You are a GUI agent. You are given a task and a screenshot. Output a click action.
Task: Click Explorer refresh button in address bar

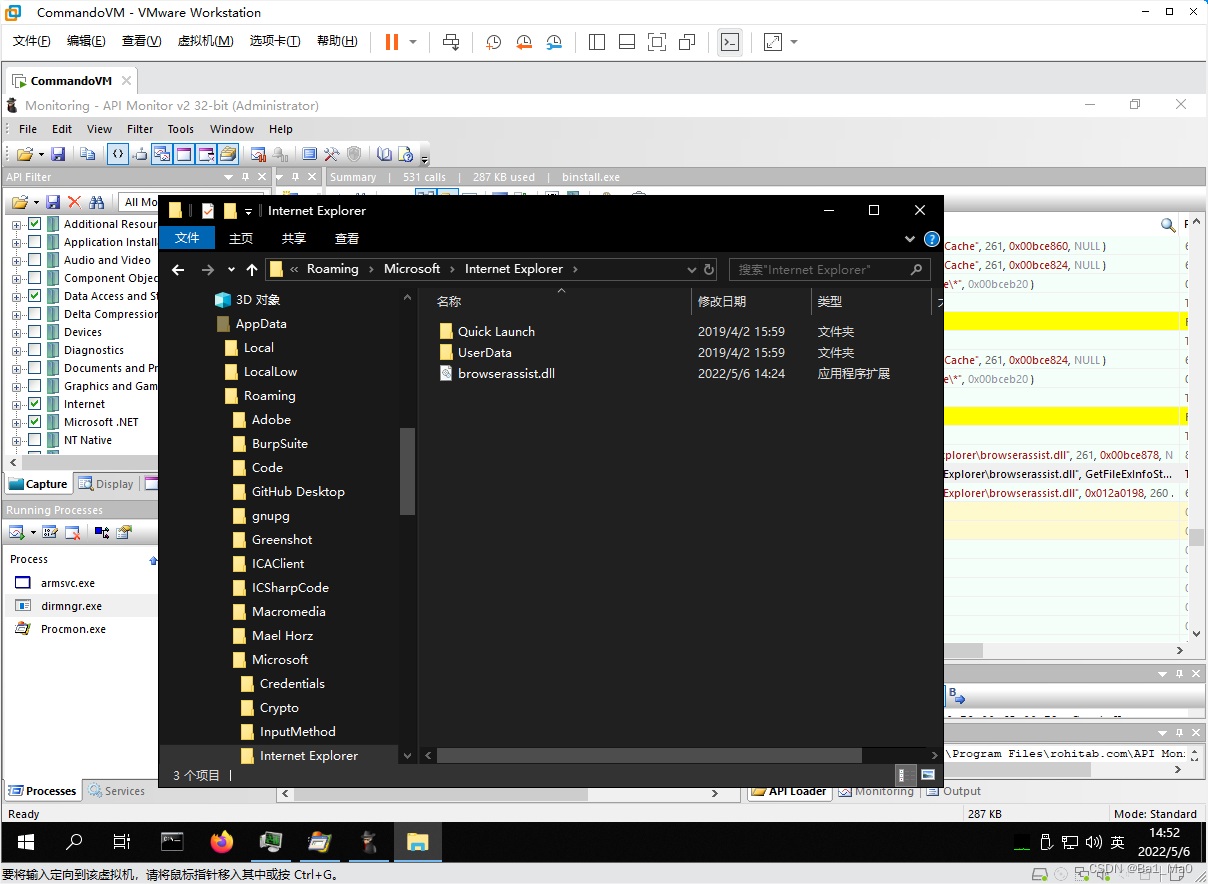click(x=709, y=269)
